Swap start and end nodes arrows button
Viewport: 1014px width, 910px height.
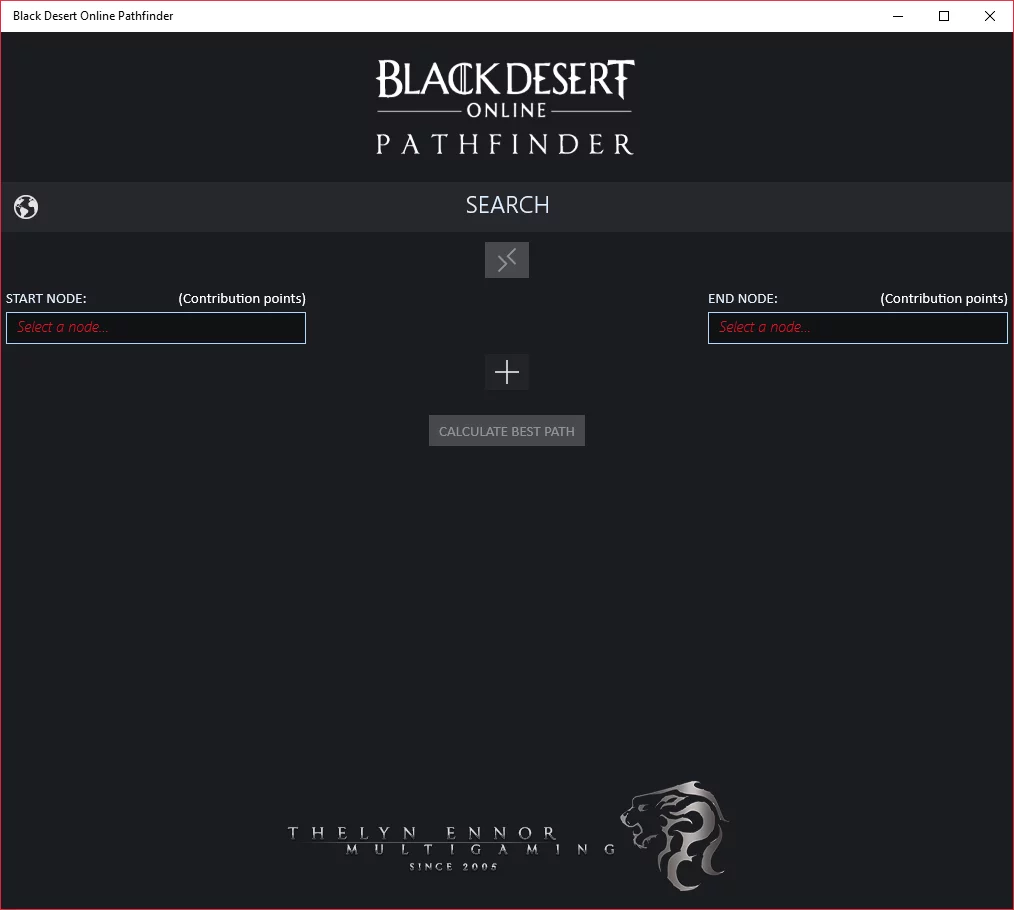(506, 260)
